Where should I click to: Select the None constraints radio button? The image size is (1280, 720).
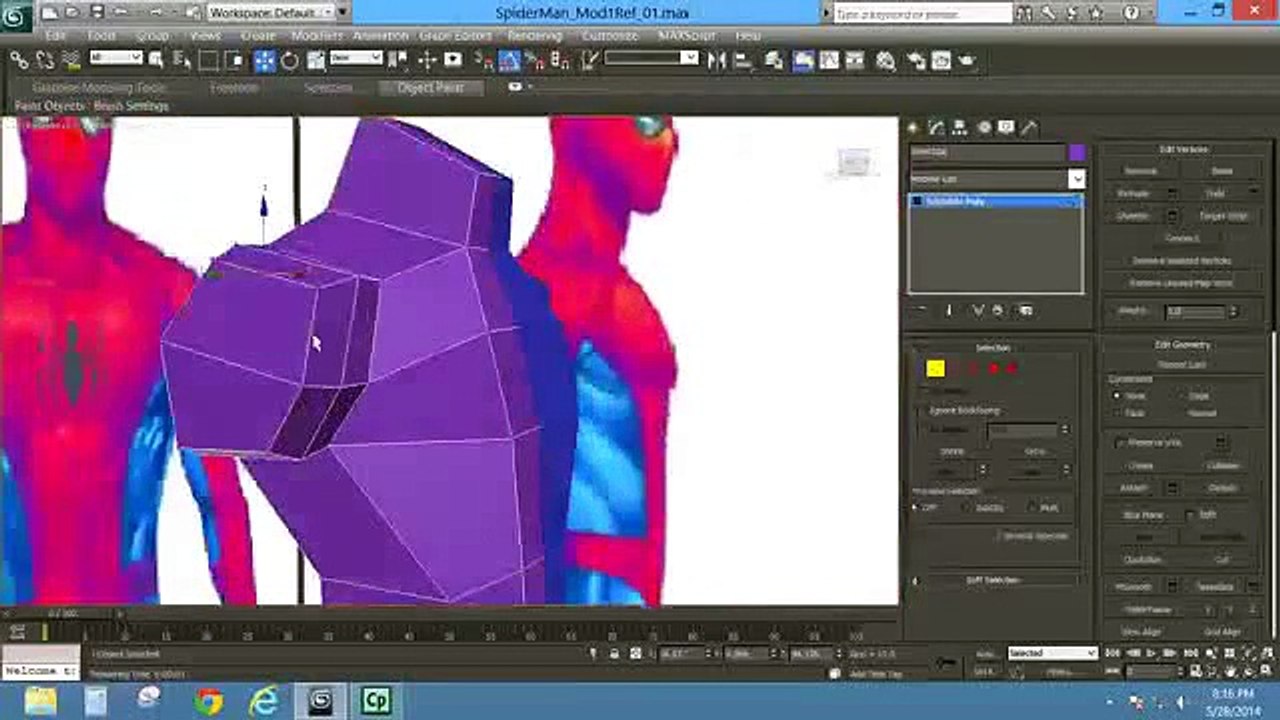1116,395
